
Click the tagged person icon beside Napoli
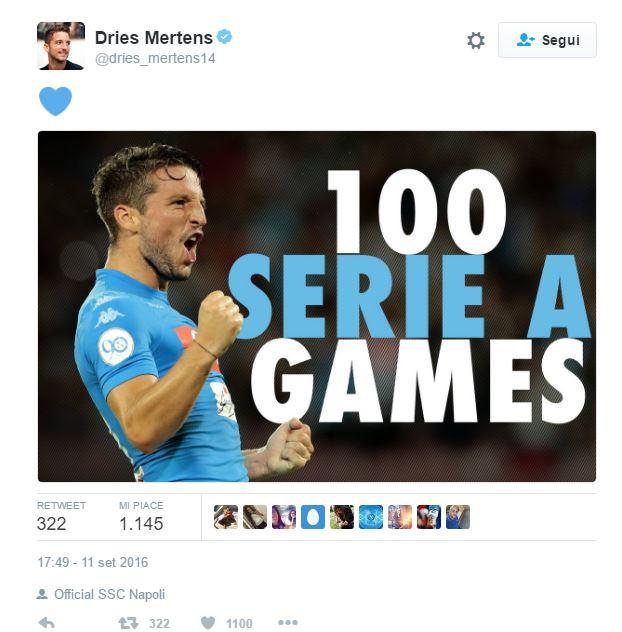(42, 594)
